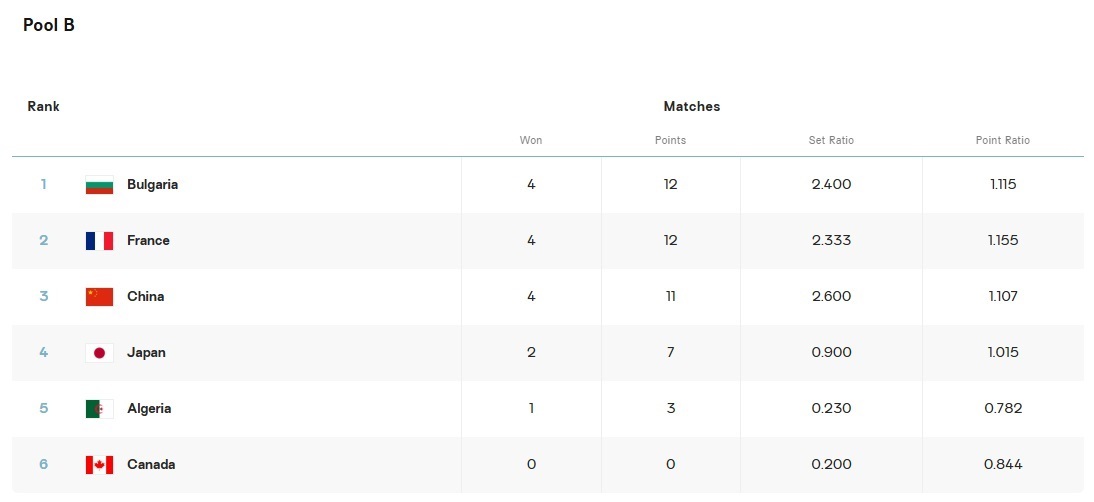Open the Canada team name
This screenshot has width=1094, height=502.
click(151, 465)
